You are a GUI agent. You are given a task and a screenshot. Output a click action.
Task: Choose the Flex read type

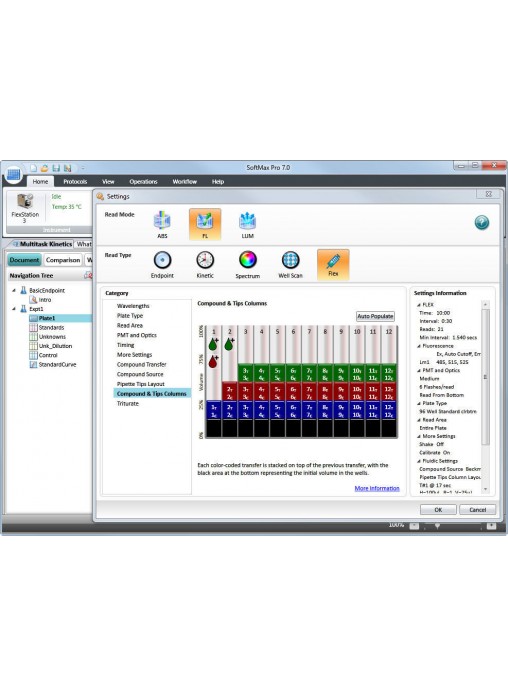click(x=333, y=265)
